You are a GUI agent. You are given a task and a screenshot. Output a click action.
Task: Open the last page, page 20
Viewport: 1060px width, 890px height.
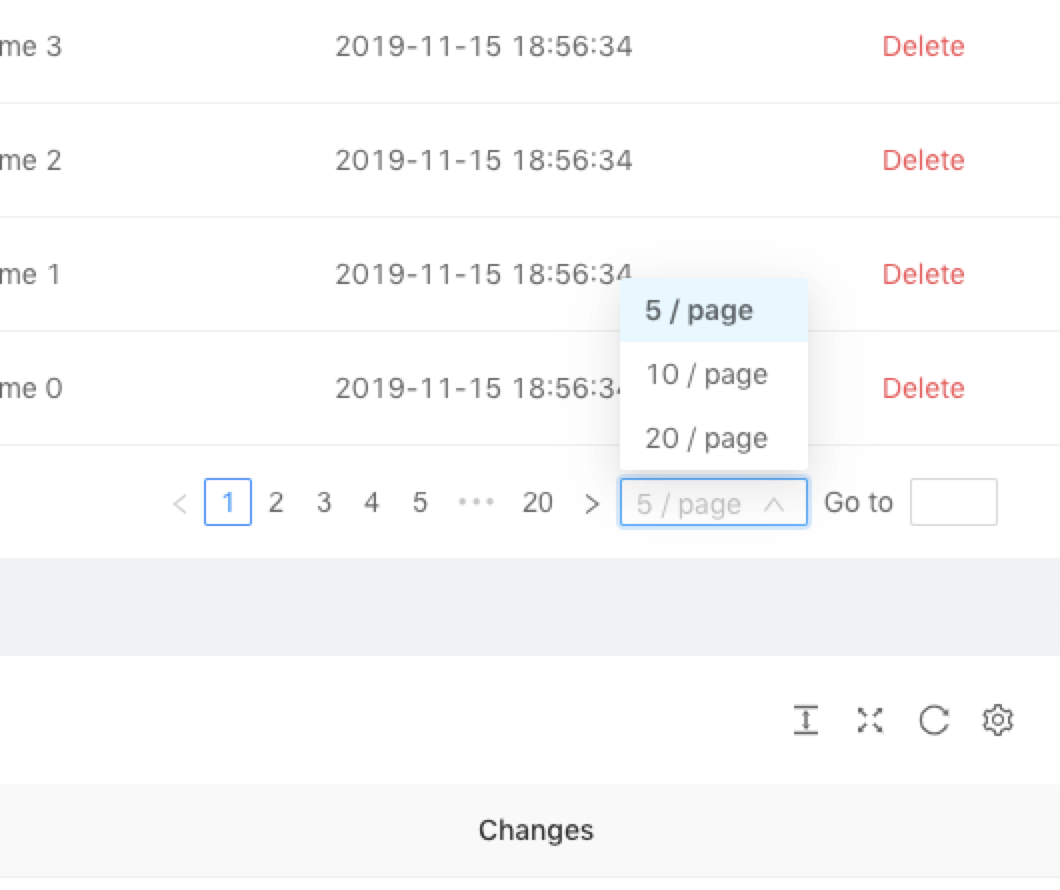(x=538, y=503)
